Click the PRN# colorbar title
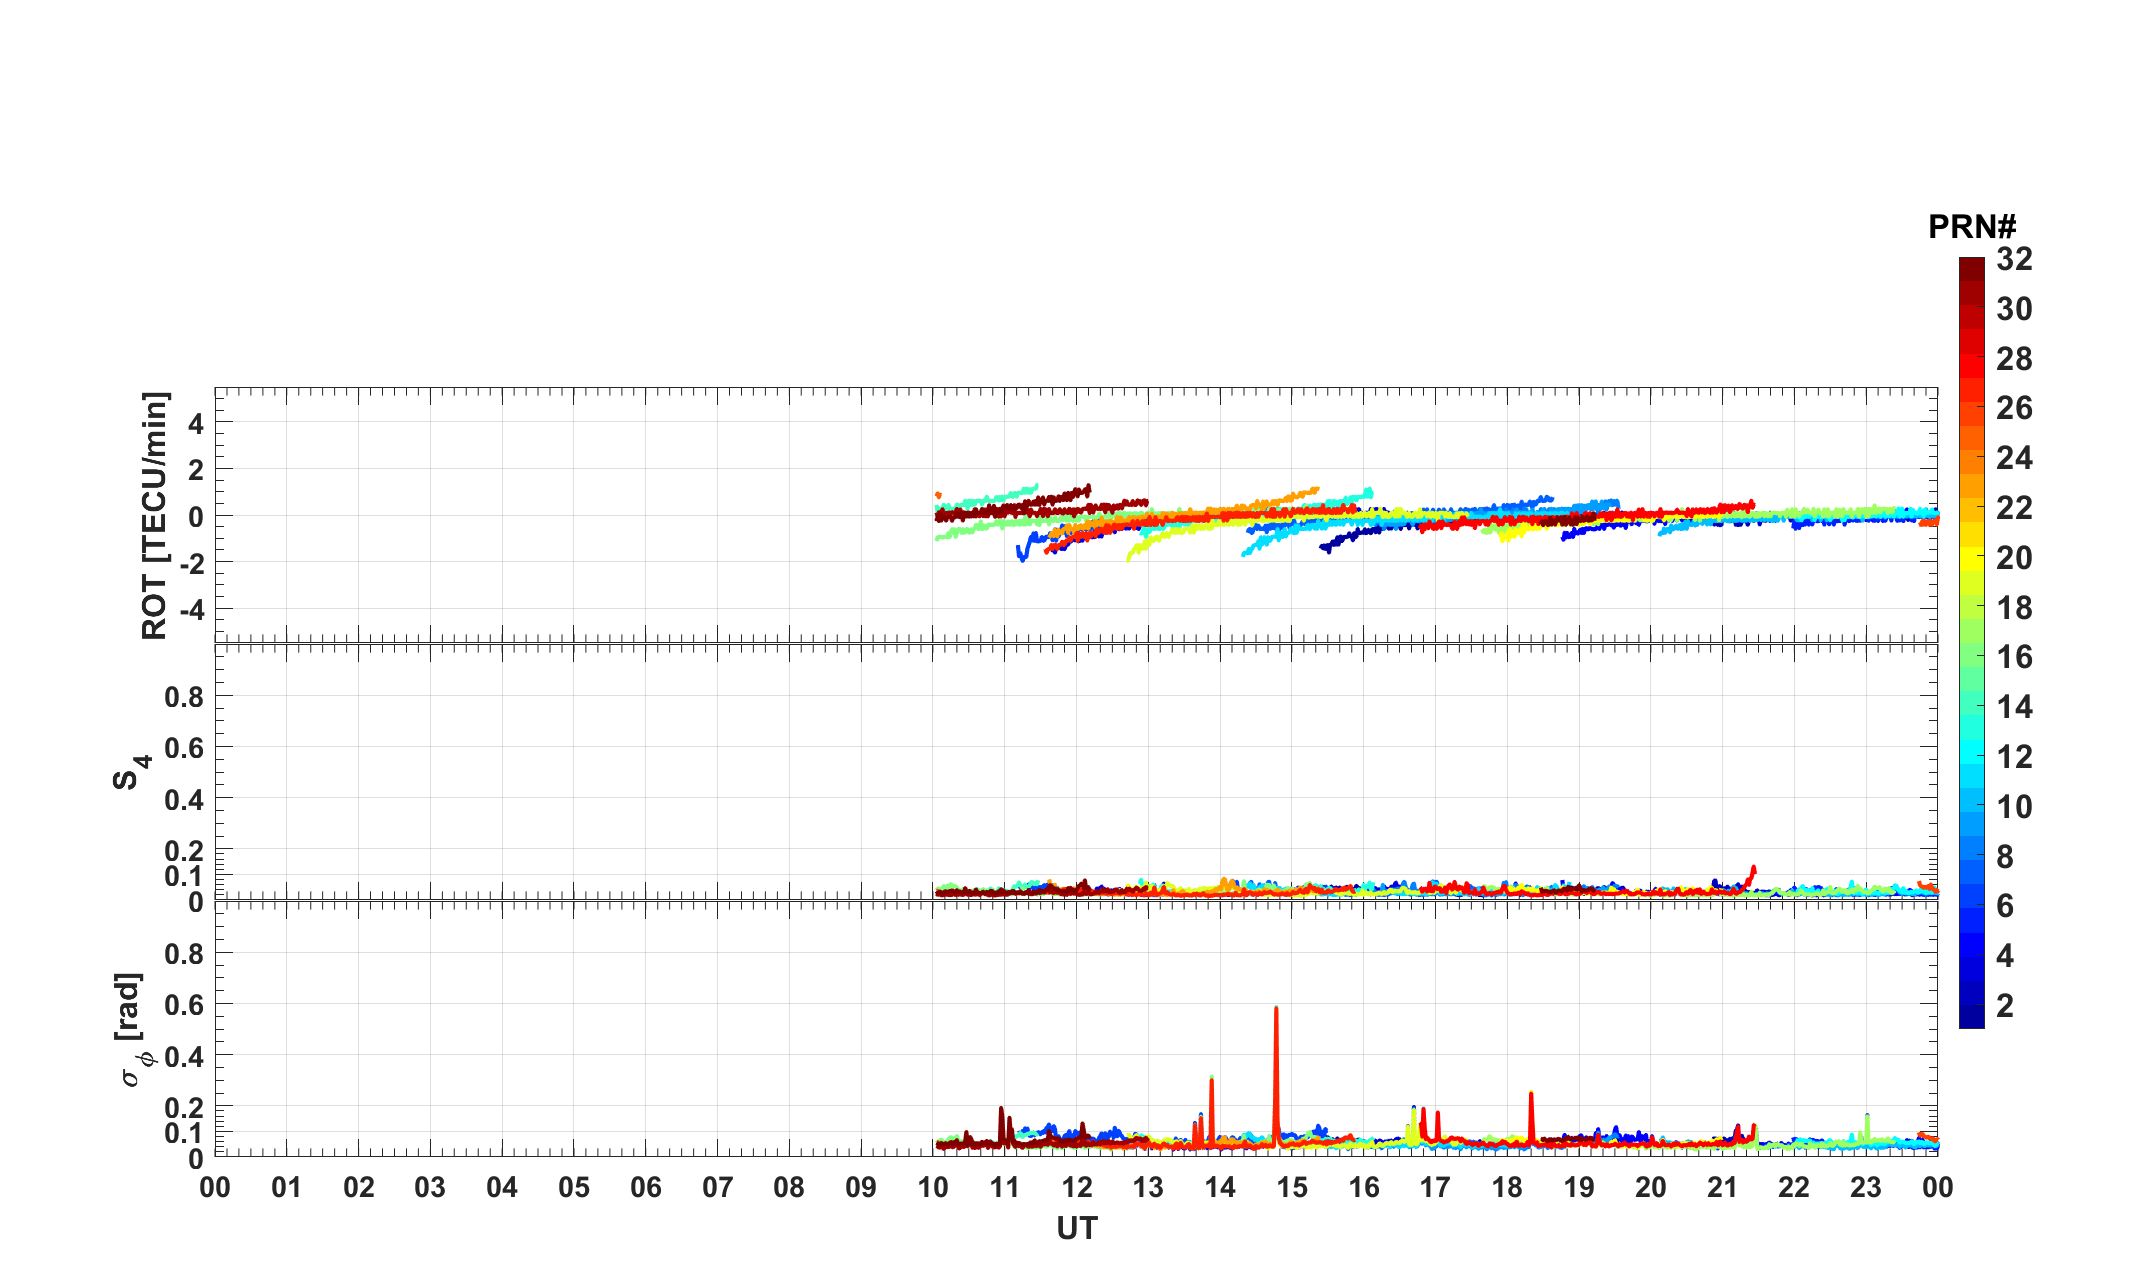 pos(1971,227)
